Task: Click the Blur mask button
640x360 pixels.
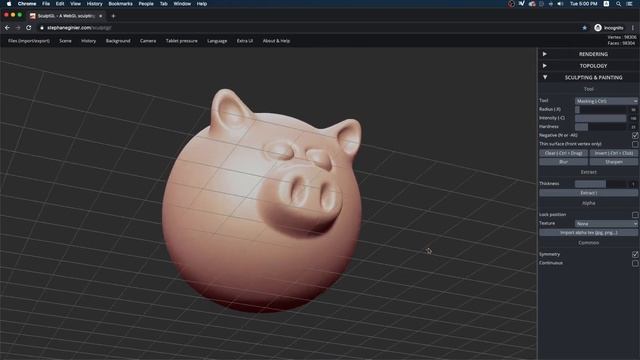Action: point(564,162)
